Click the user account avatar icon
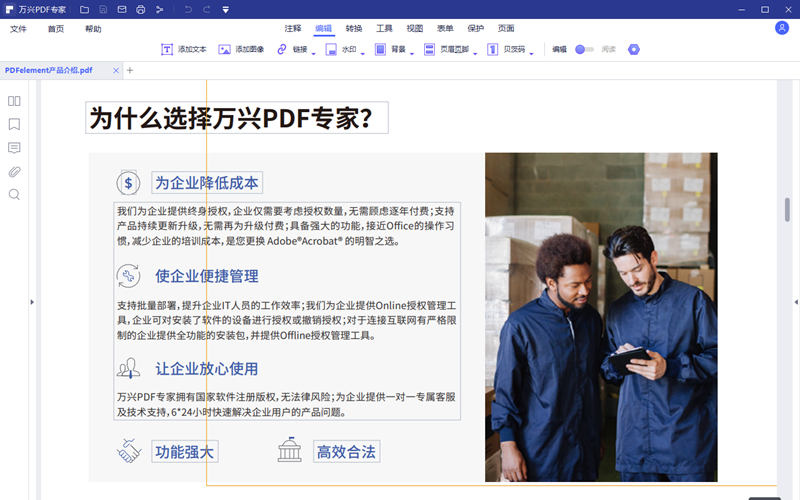 tap(782, 28)
